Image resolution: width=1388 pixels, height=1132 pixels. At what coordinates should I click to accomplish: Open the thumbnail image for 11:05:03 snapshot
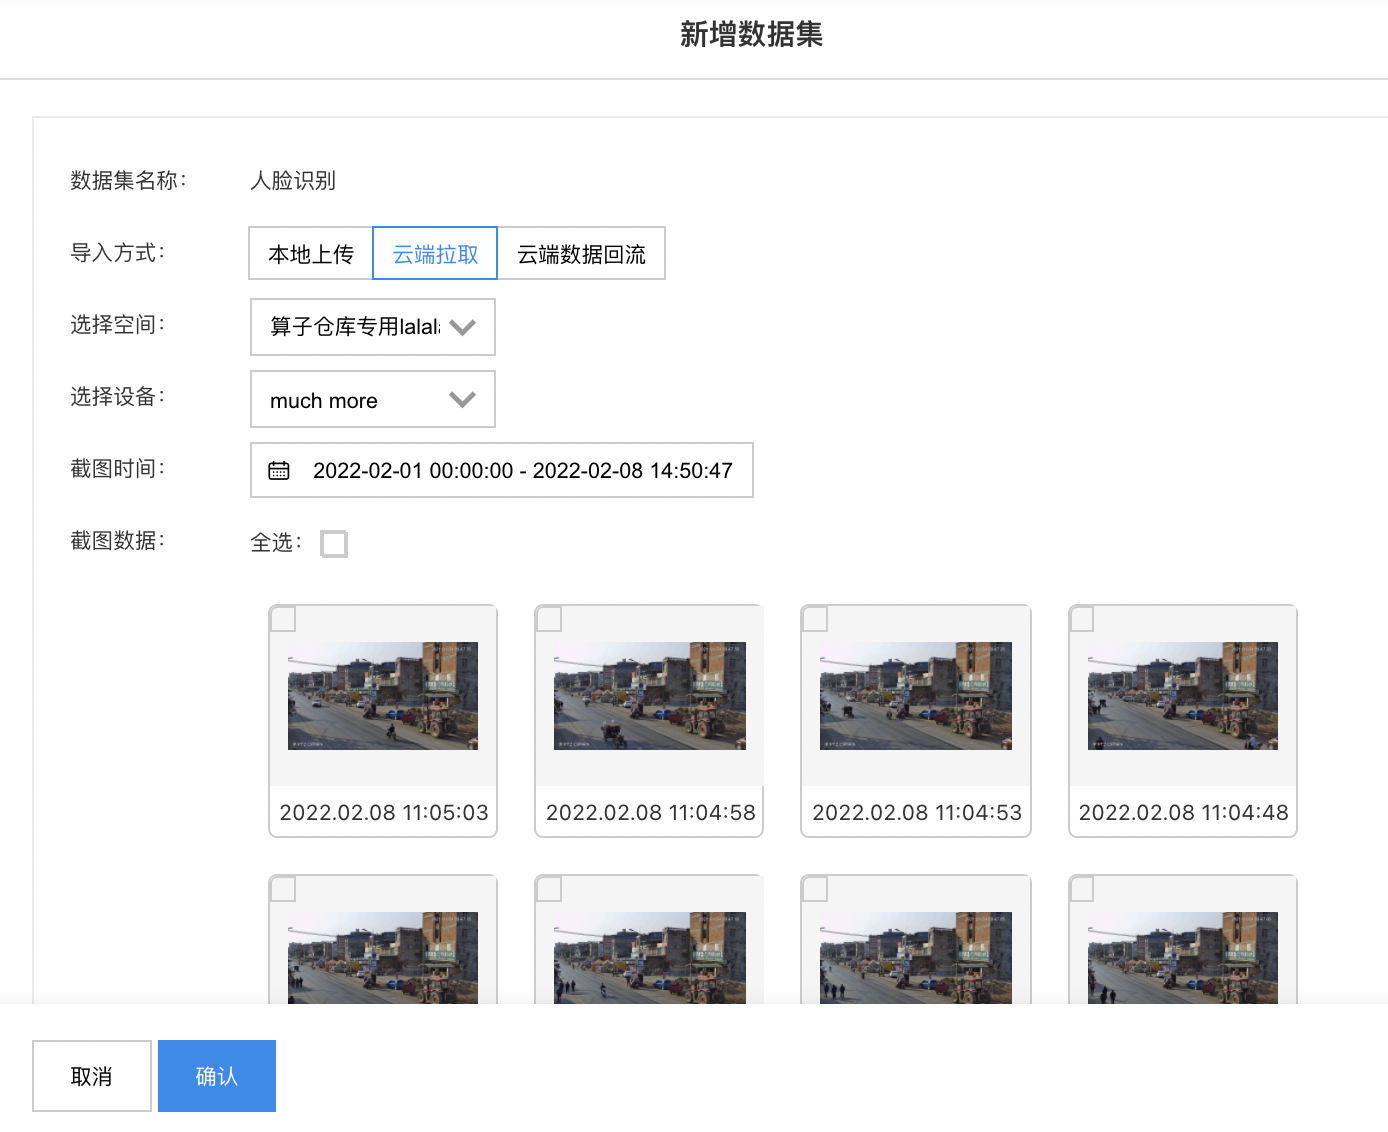383,696
